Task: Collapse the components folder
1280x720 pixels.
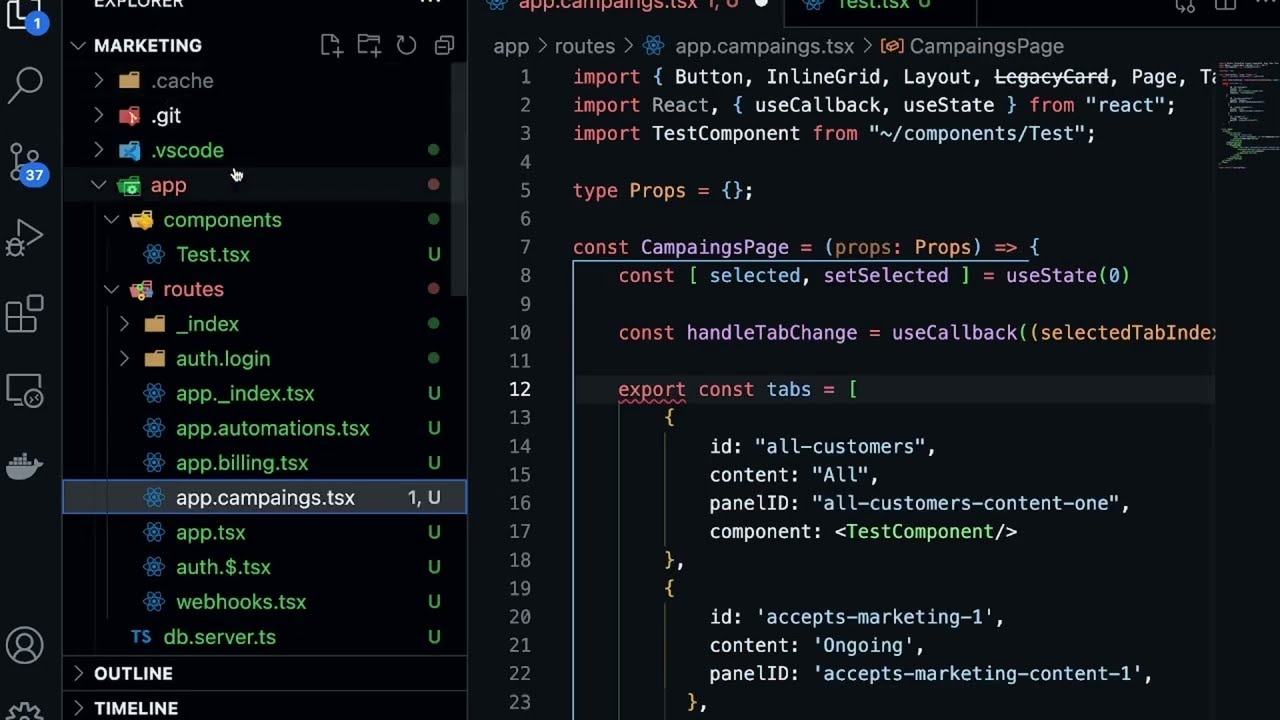Action: point(111,220)
